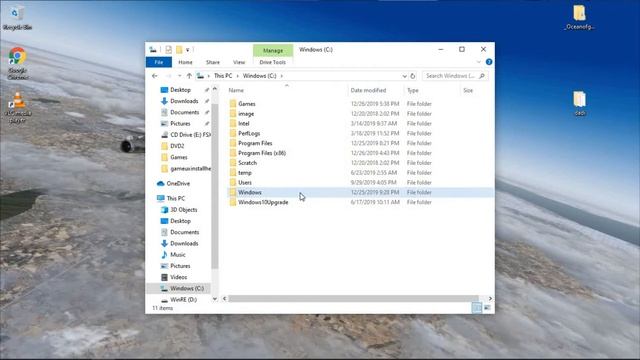Switch to the View ribbon tab
640x360 pixels.
coord(239,62)
